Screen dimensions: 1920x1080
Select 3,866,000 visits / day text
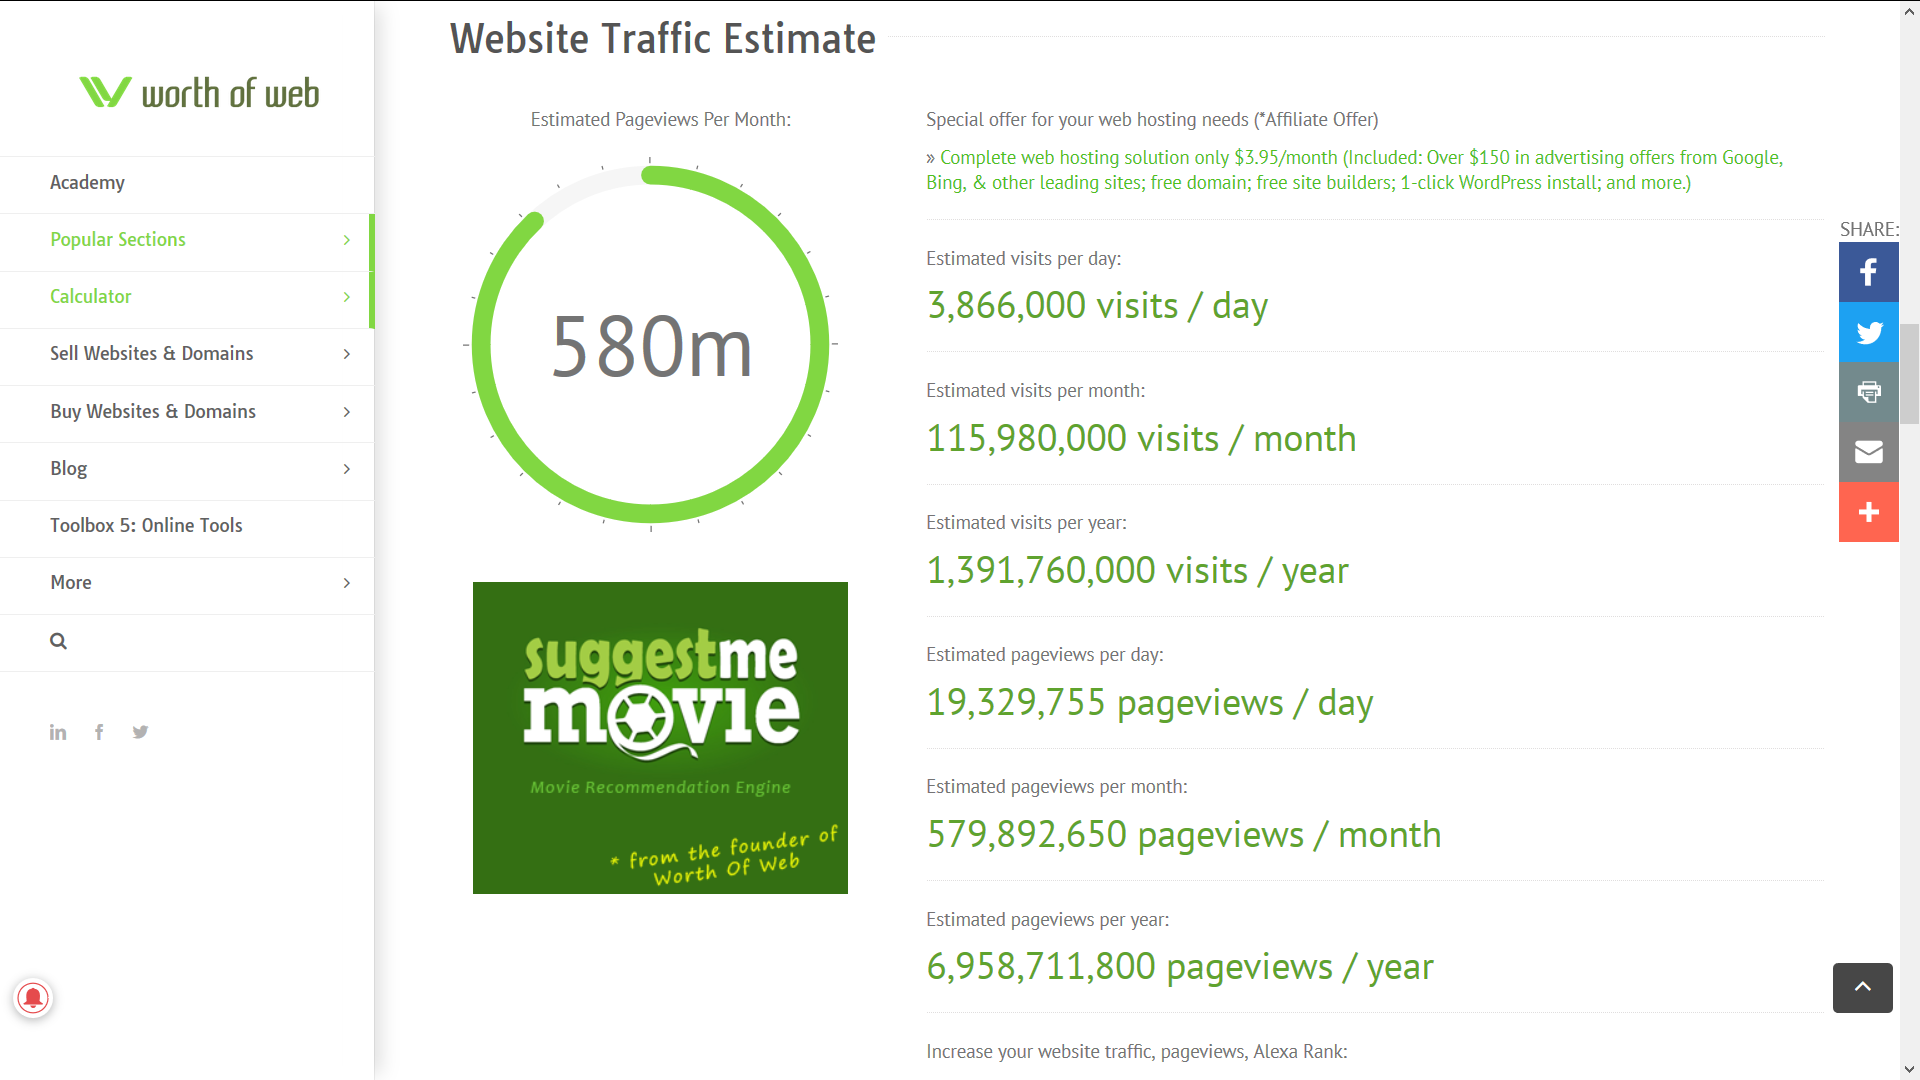point(1097,306)
